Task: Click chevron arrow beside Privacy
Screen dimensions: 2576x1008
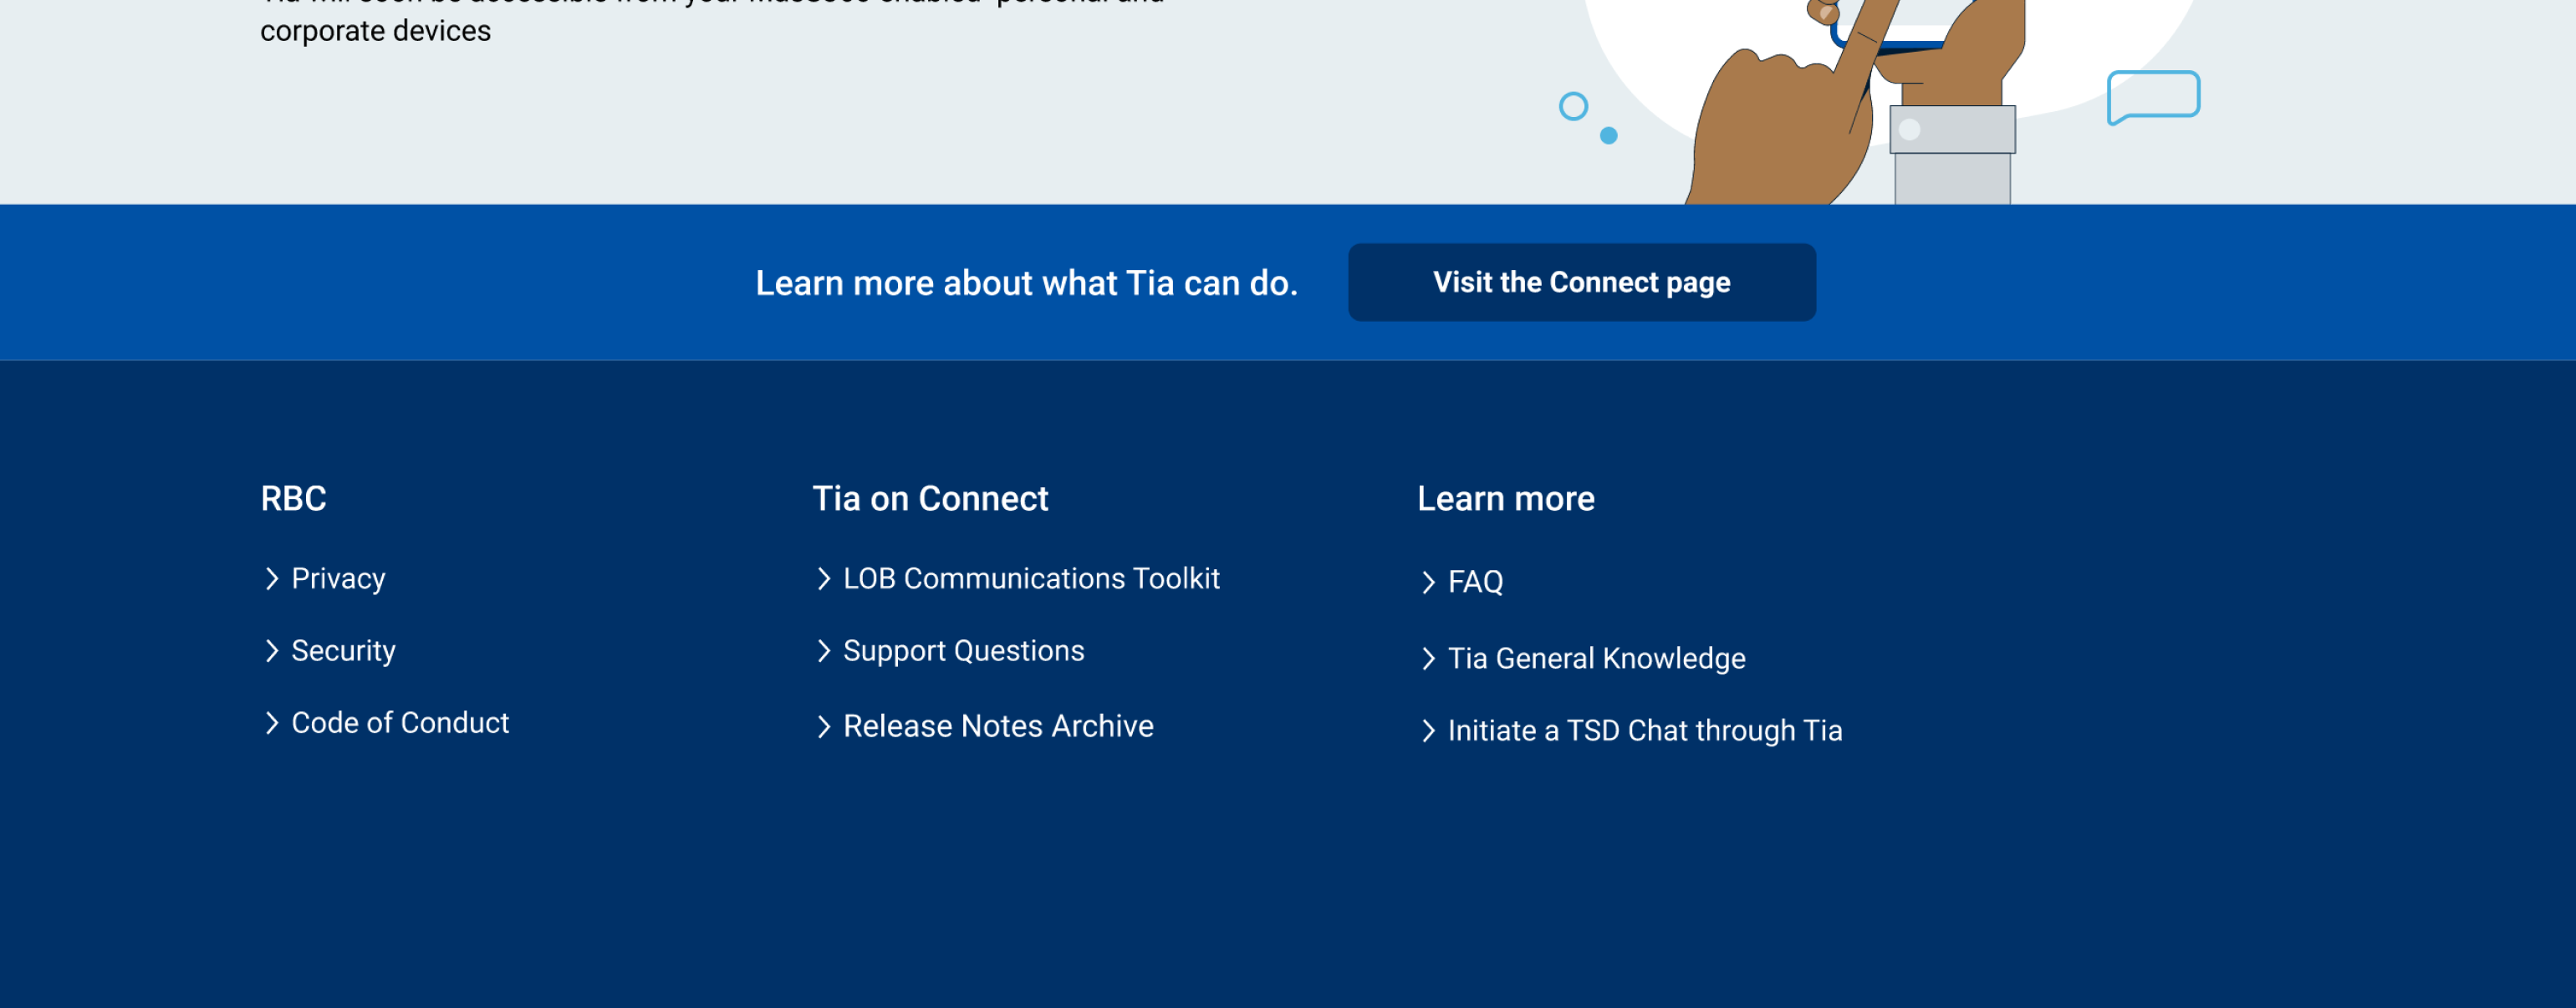Action: (x=271, y=579)
